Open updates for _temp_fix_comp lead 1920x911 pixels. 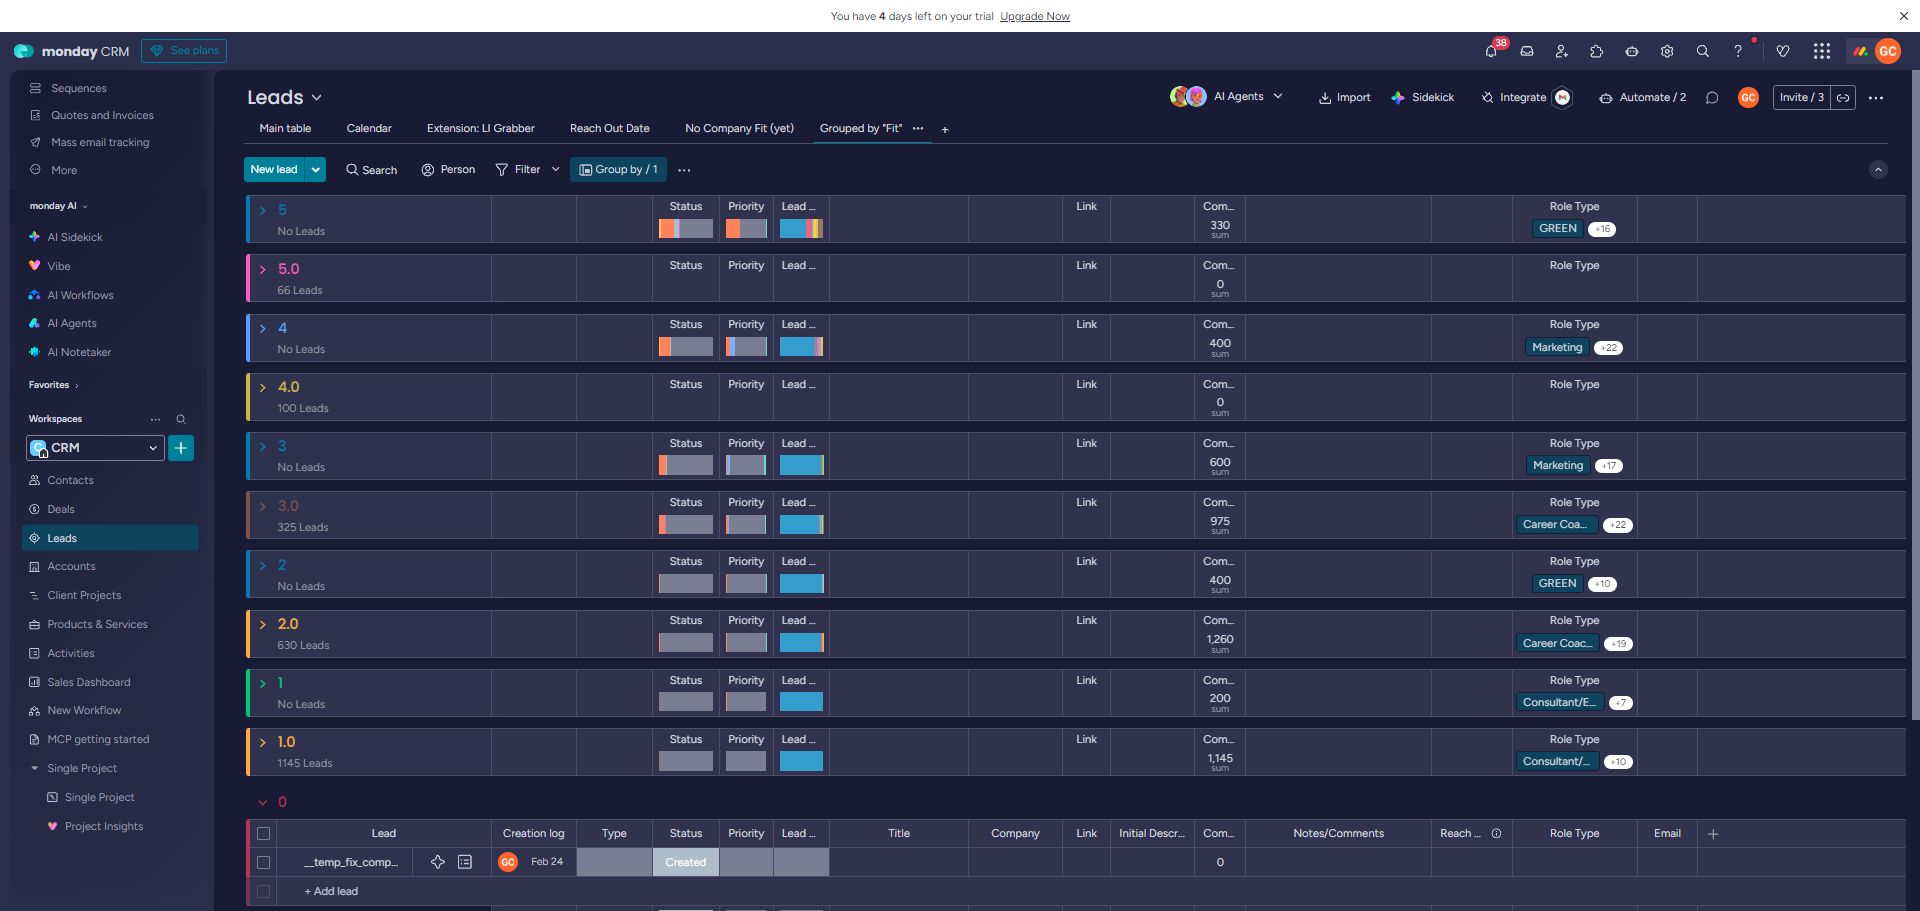[x=465, y=862]
